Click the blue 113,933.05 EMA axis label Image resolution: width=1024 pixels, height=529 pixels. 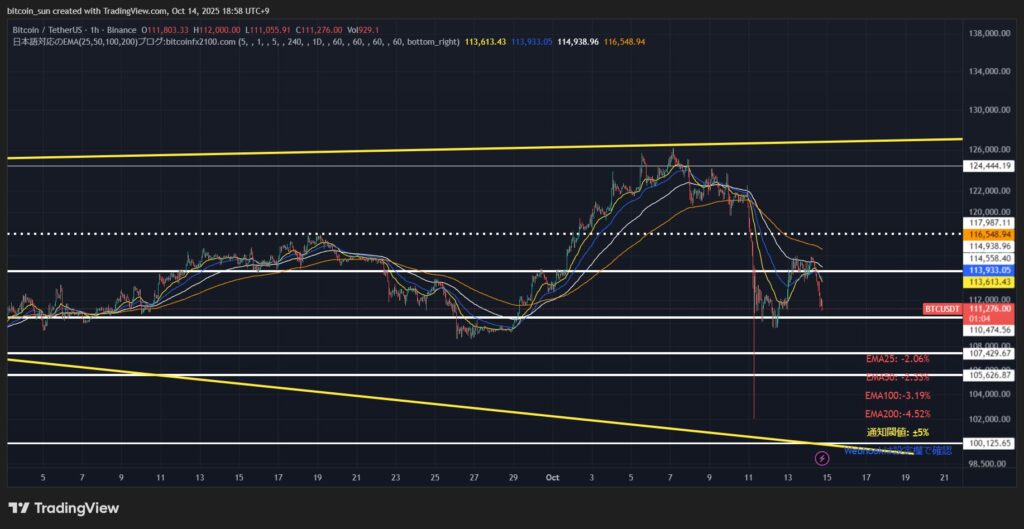[991, 270]
